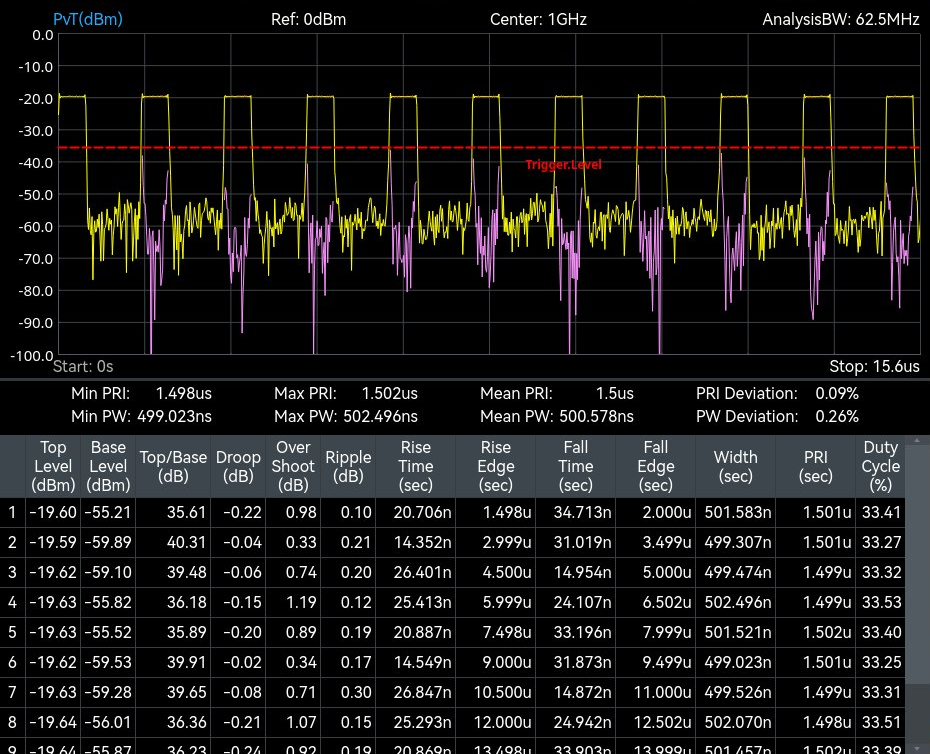Click the 40.31 Top/Base cell
This screenshot has width=930, height=754.
(173, 542)
